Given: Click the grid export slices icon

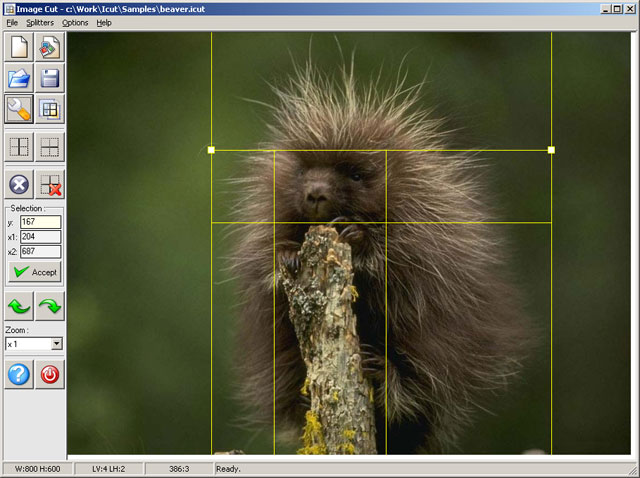Looking at the screenshot, I should tap(50, 109).
